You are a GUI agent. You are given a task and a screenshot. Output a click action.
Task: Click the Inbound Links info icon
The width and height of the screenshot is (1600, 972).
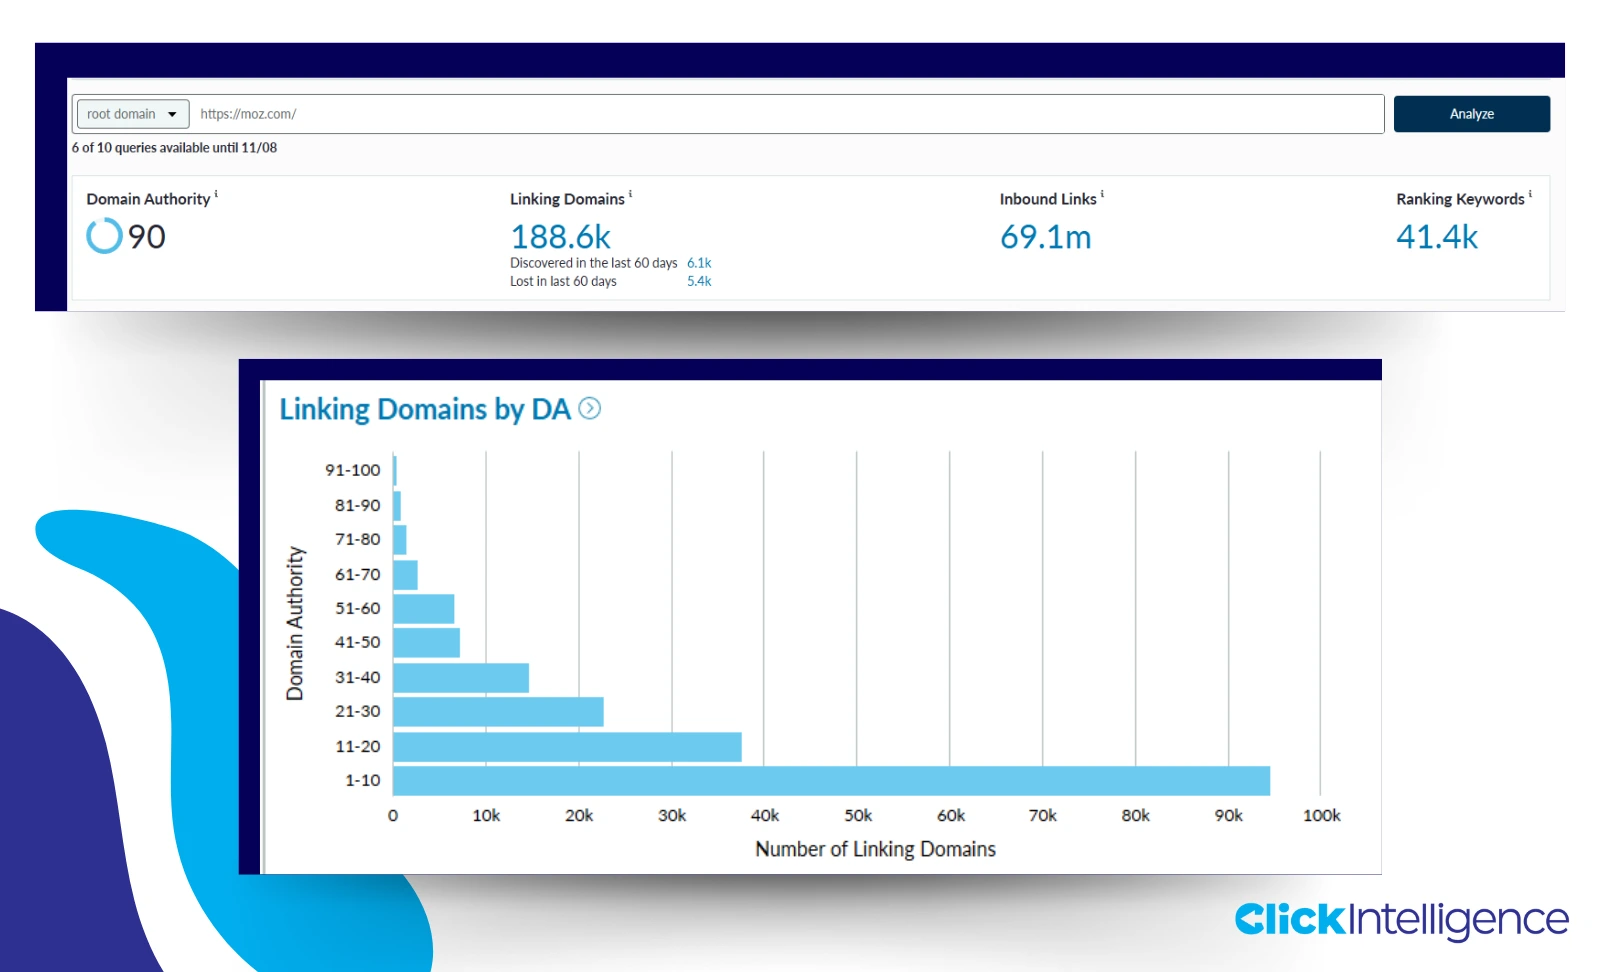(x=1101, y=193)
